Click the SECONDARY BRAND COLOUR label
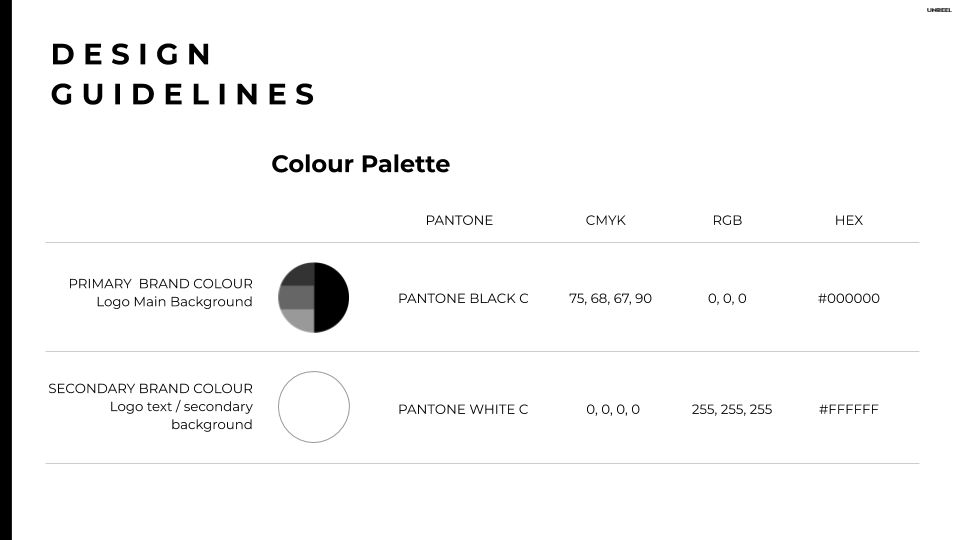The width and height of the screenshot is (960, 540). [x=150, y=389]
